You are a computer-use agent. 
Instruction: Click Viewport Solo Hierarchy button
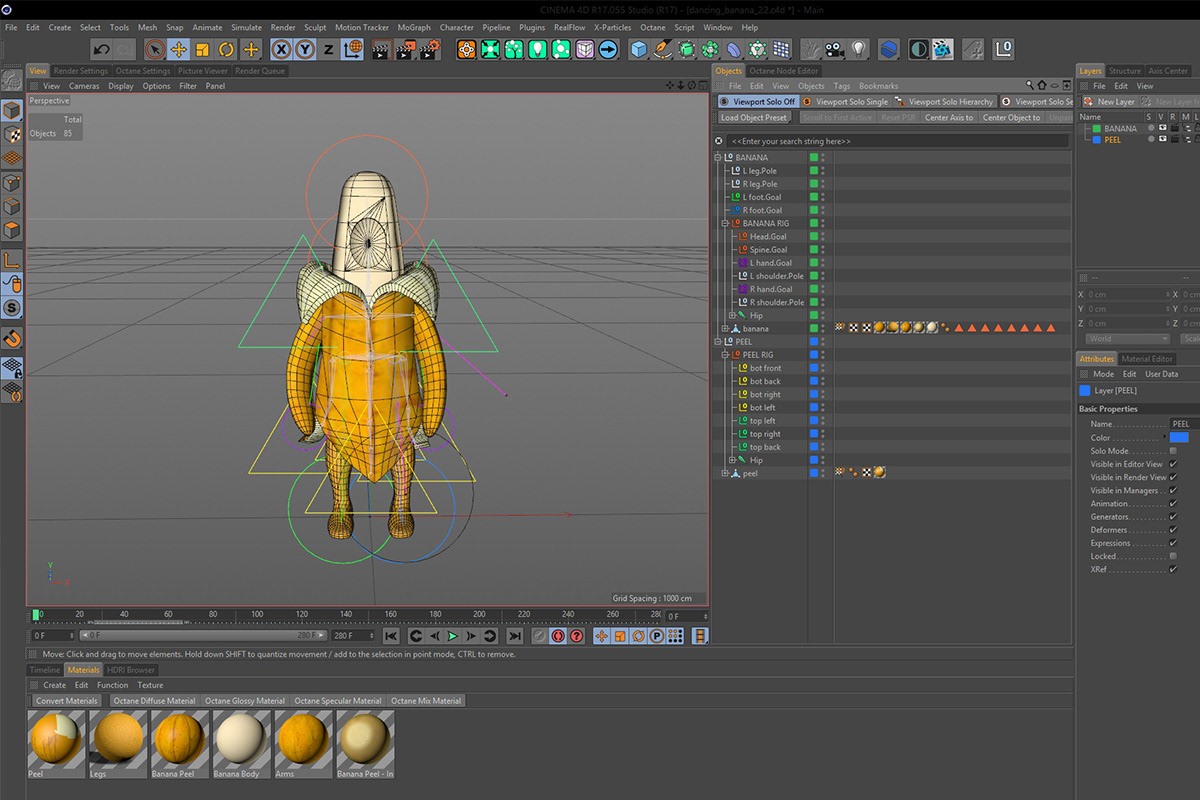[x=945, y=102]
